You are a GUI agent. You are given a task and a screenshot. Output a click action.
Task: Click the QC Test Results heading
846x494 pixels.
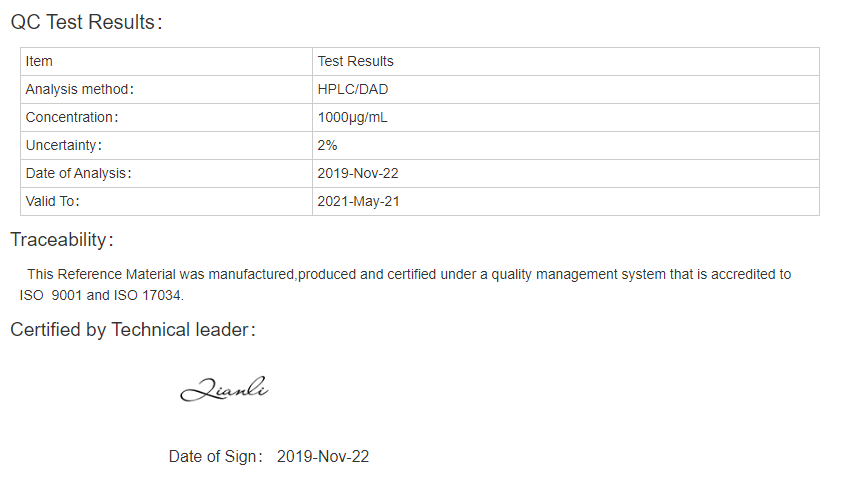pos(86,22)
